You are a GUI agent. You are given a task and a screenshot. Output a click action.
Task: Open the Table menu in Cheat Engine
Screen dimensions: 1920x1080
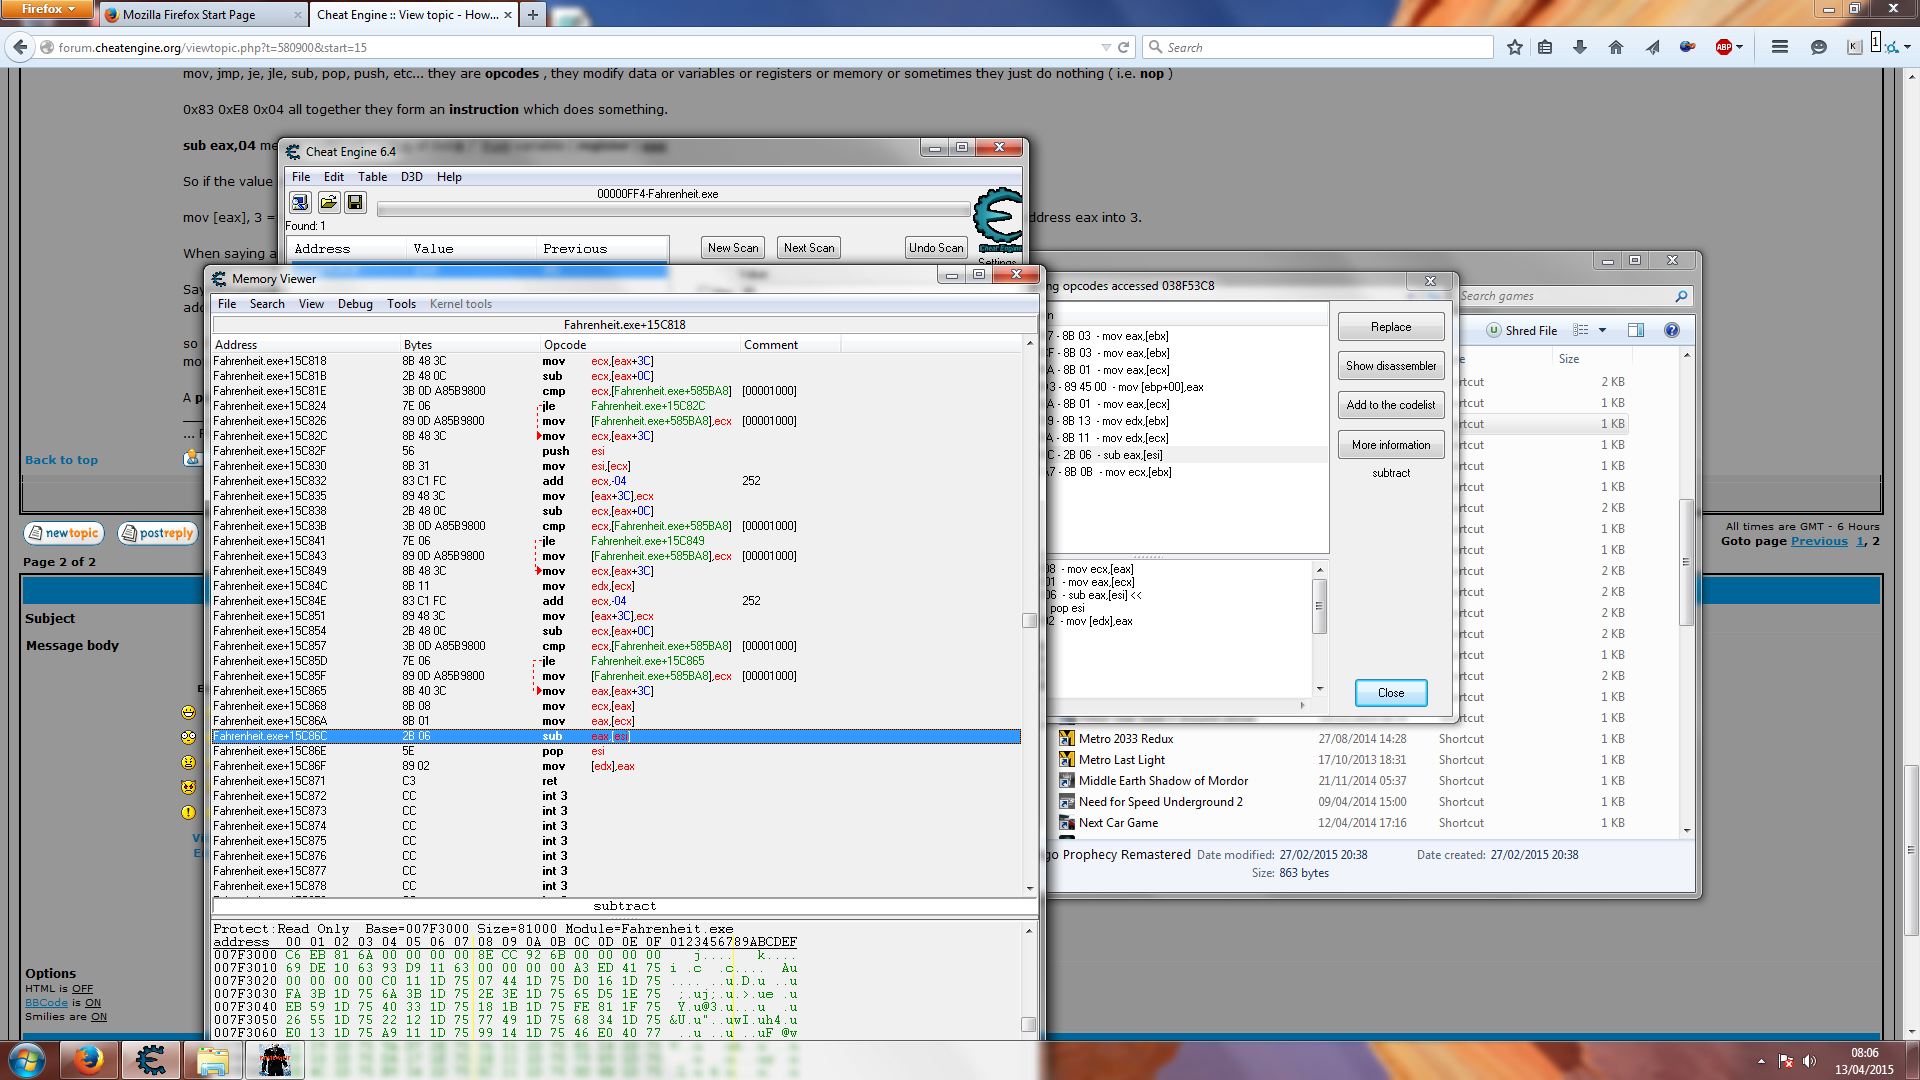(372, 177)
